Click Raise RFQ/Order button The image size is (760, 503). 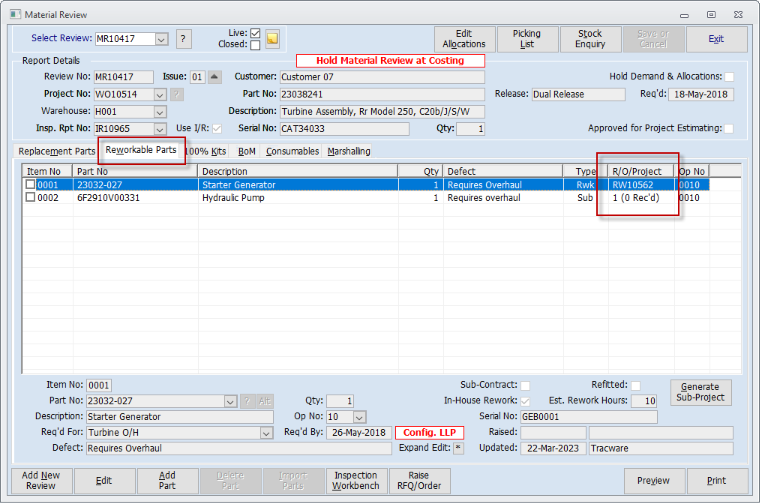coord(419,481)
